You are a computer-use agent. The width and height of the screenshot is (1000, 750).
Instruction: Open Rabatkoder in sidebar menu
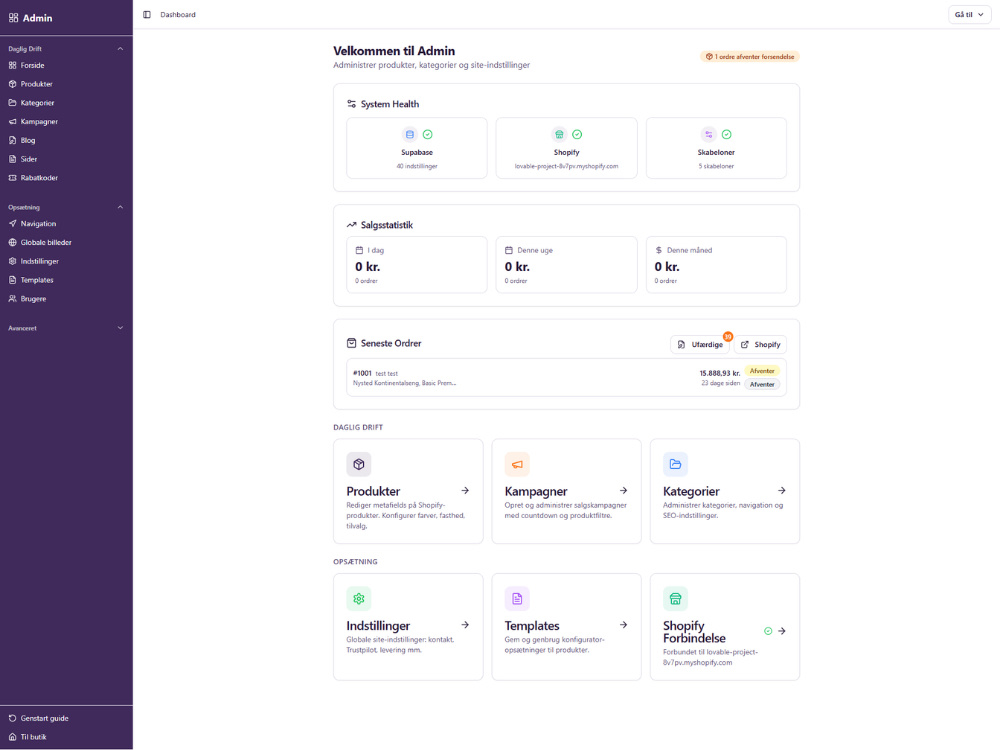coord(66,178)
